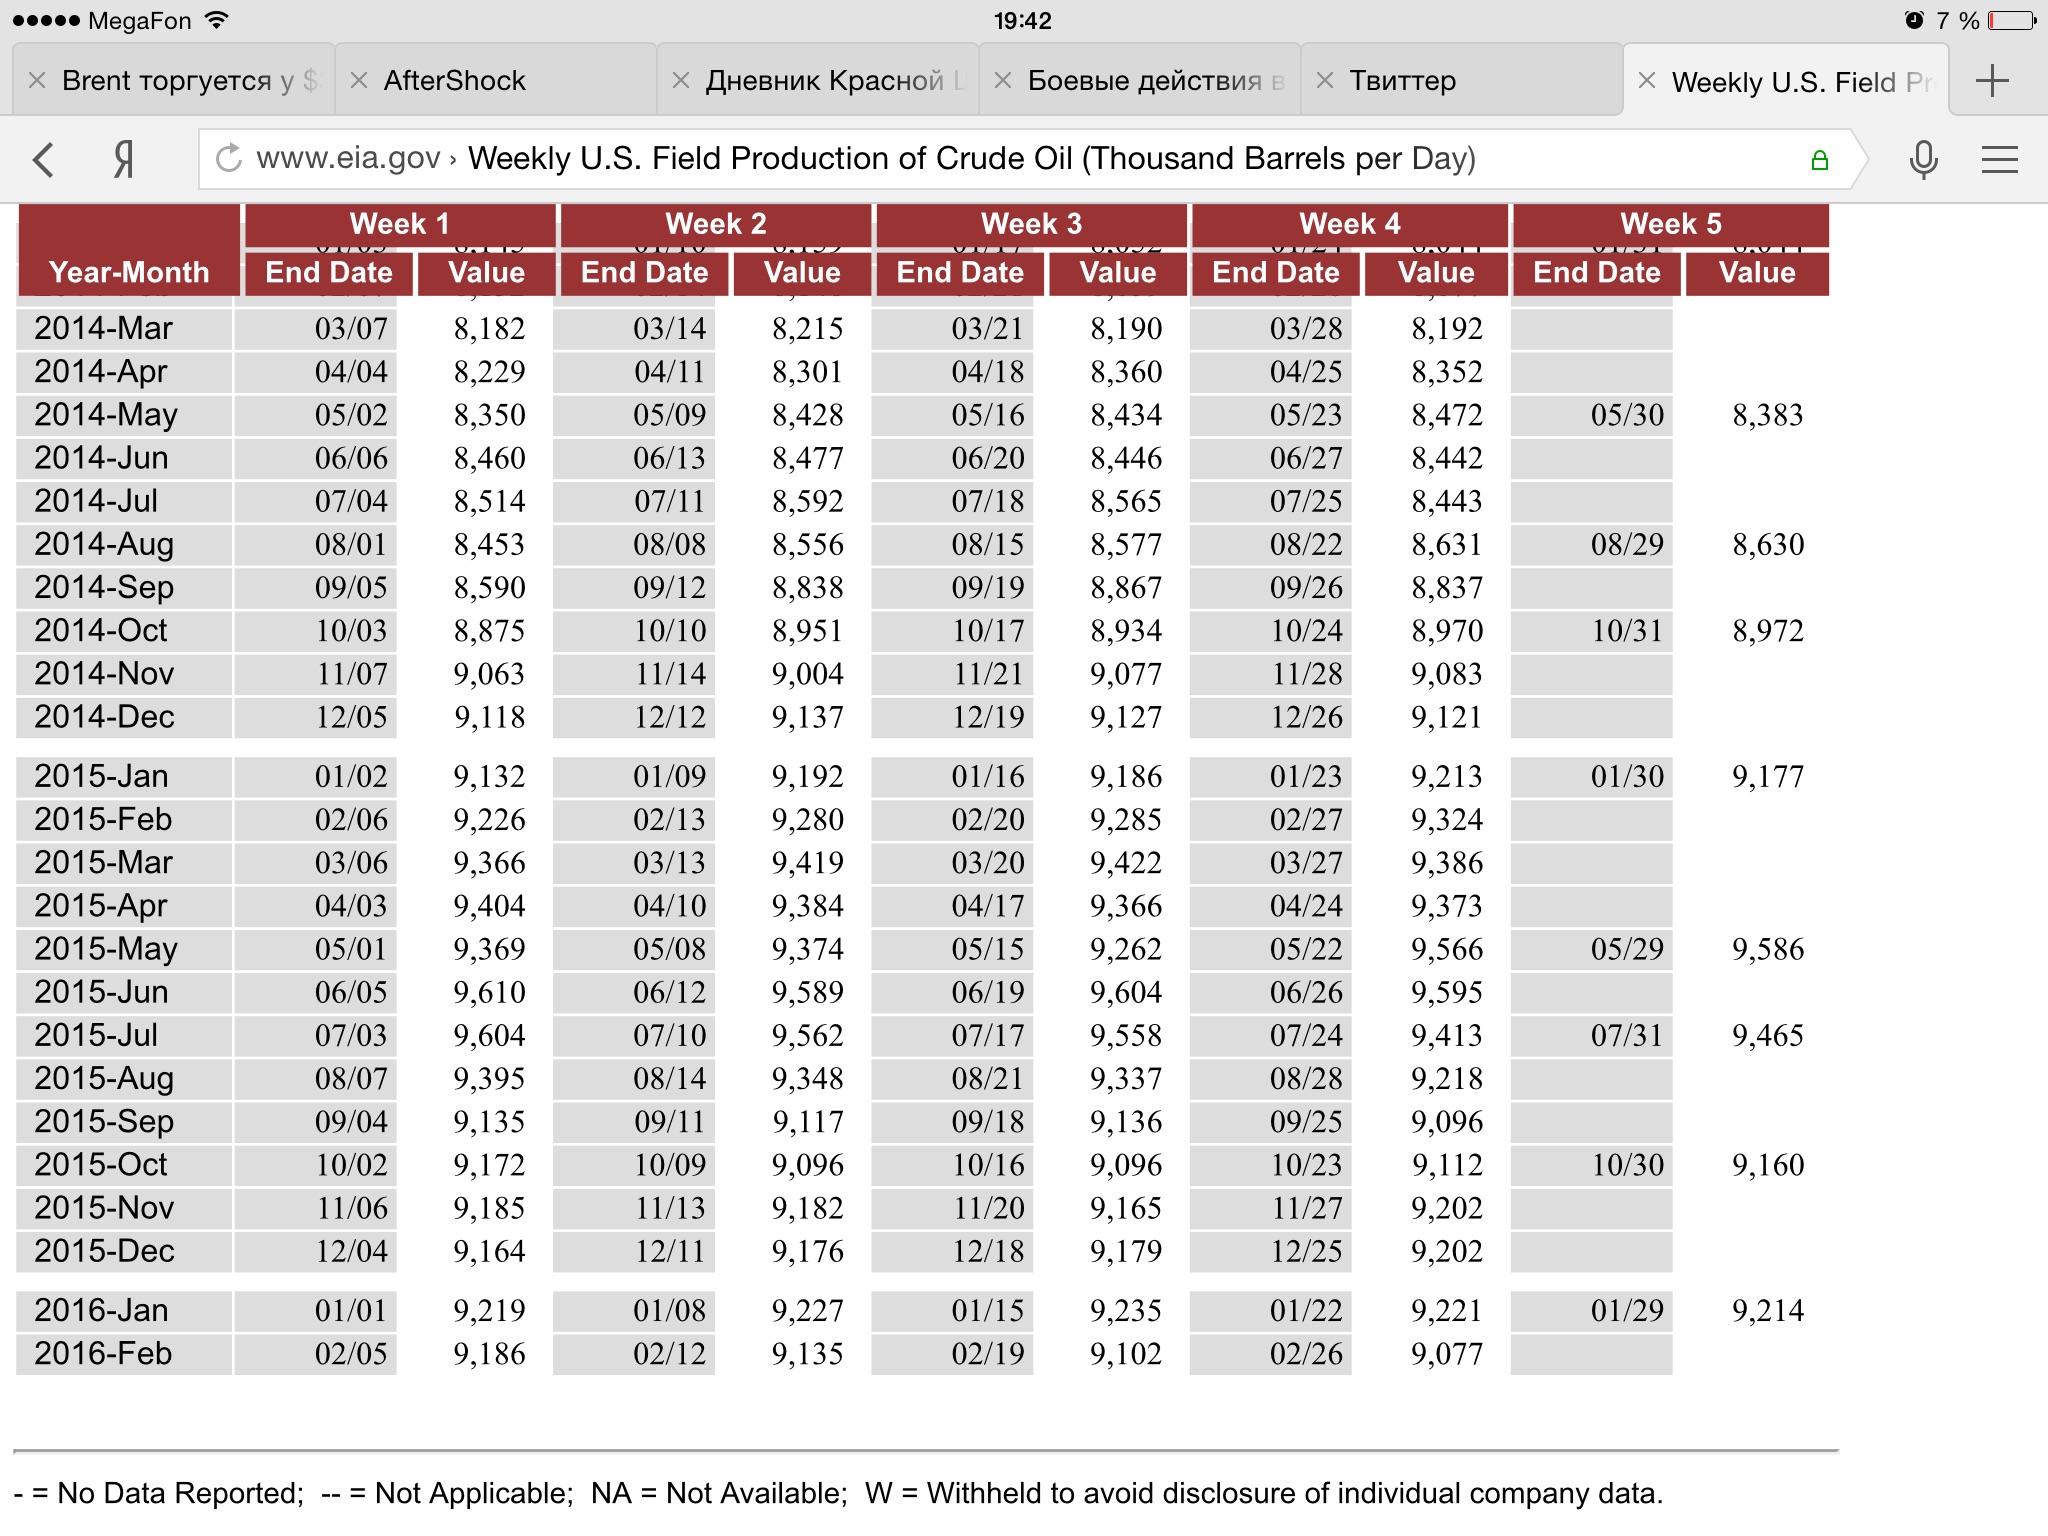Tap the green secure padlock icon
This screenshot has height=1536, width=2048.
pos(1820,160)
